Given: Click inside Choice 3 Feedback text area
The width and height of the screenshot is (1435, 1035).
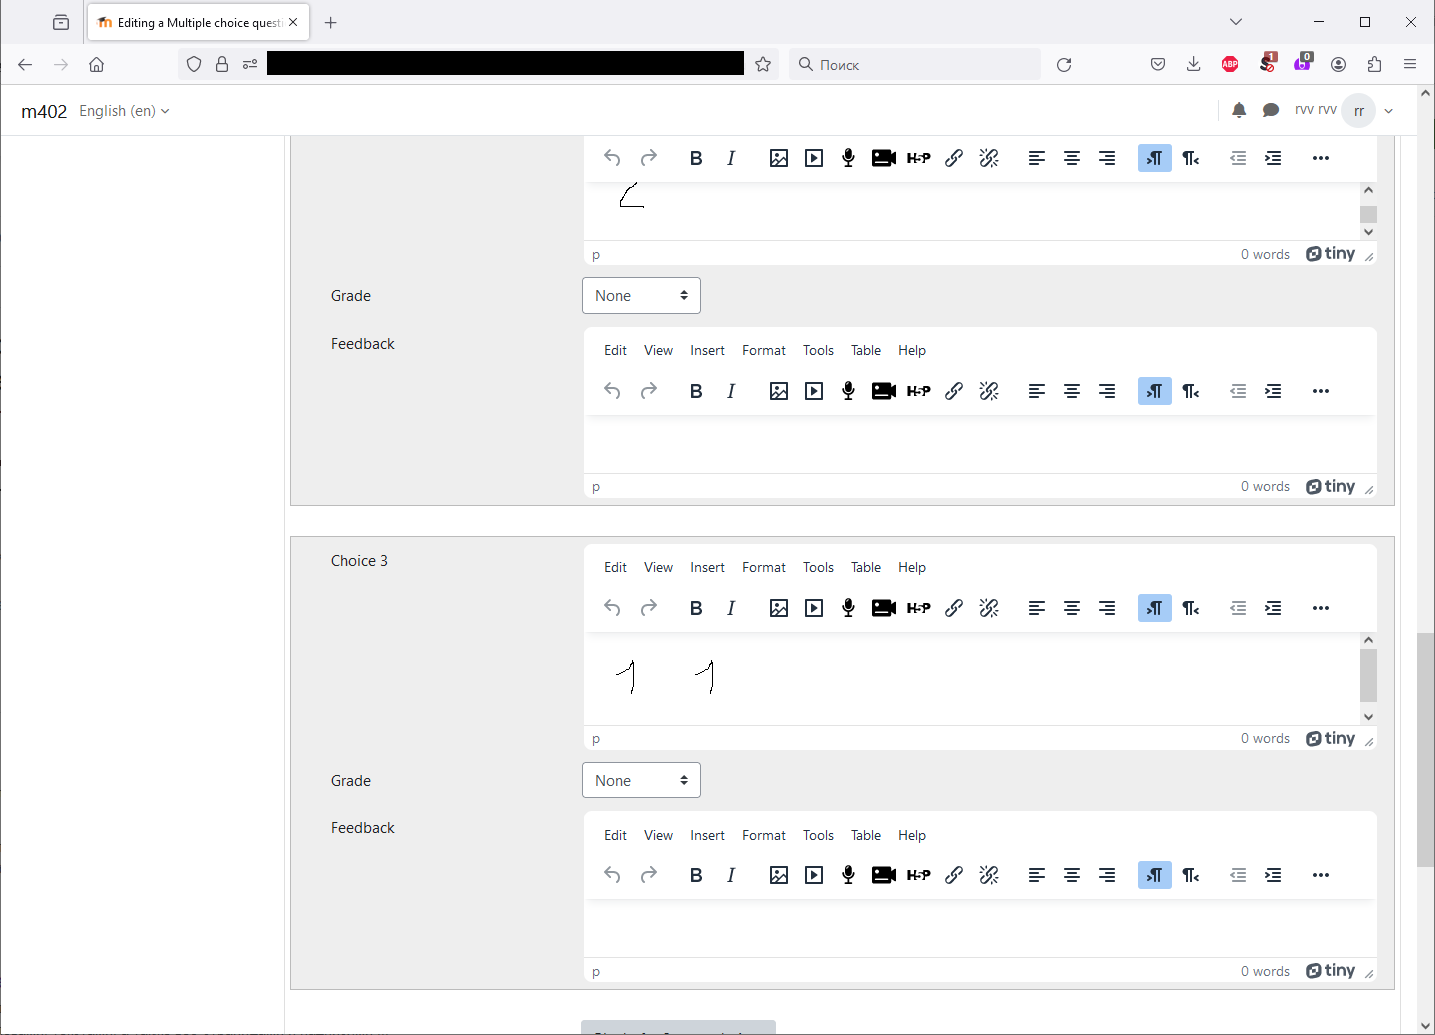Looking at the screenshot, I should click(x=980, y=928).
